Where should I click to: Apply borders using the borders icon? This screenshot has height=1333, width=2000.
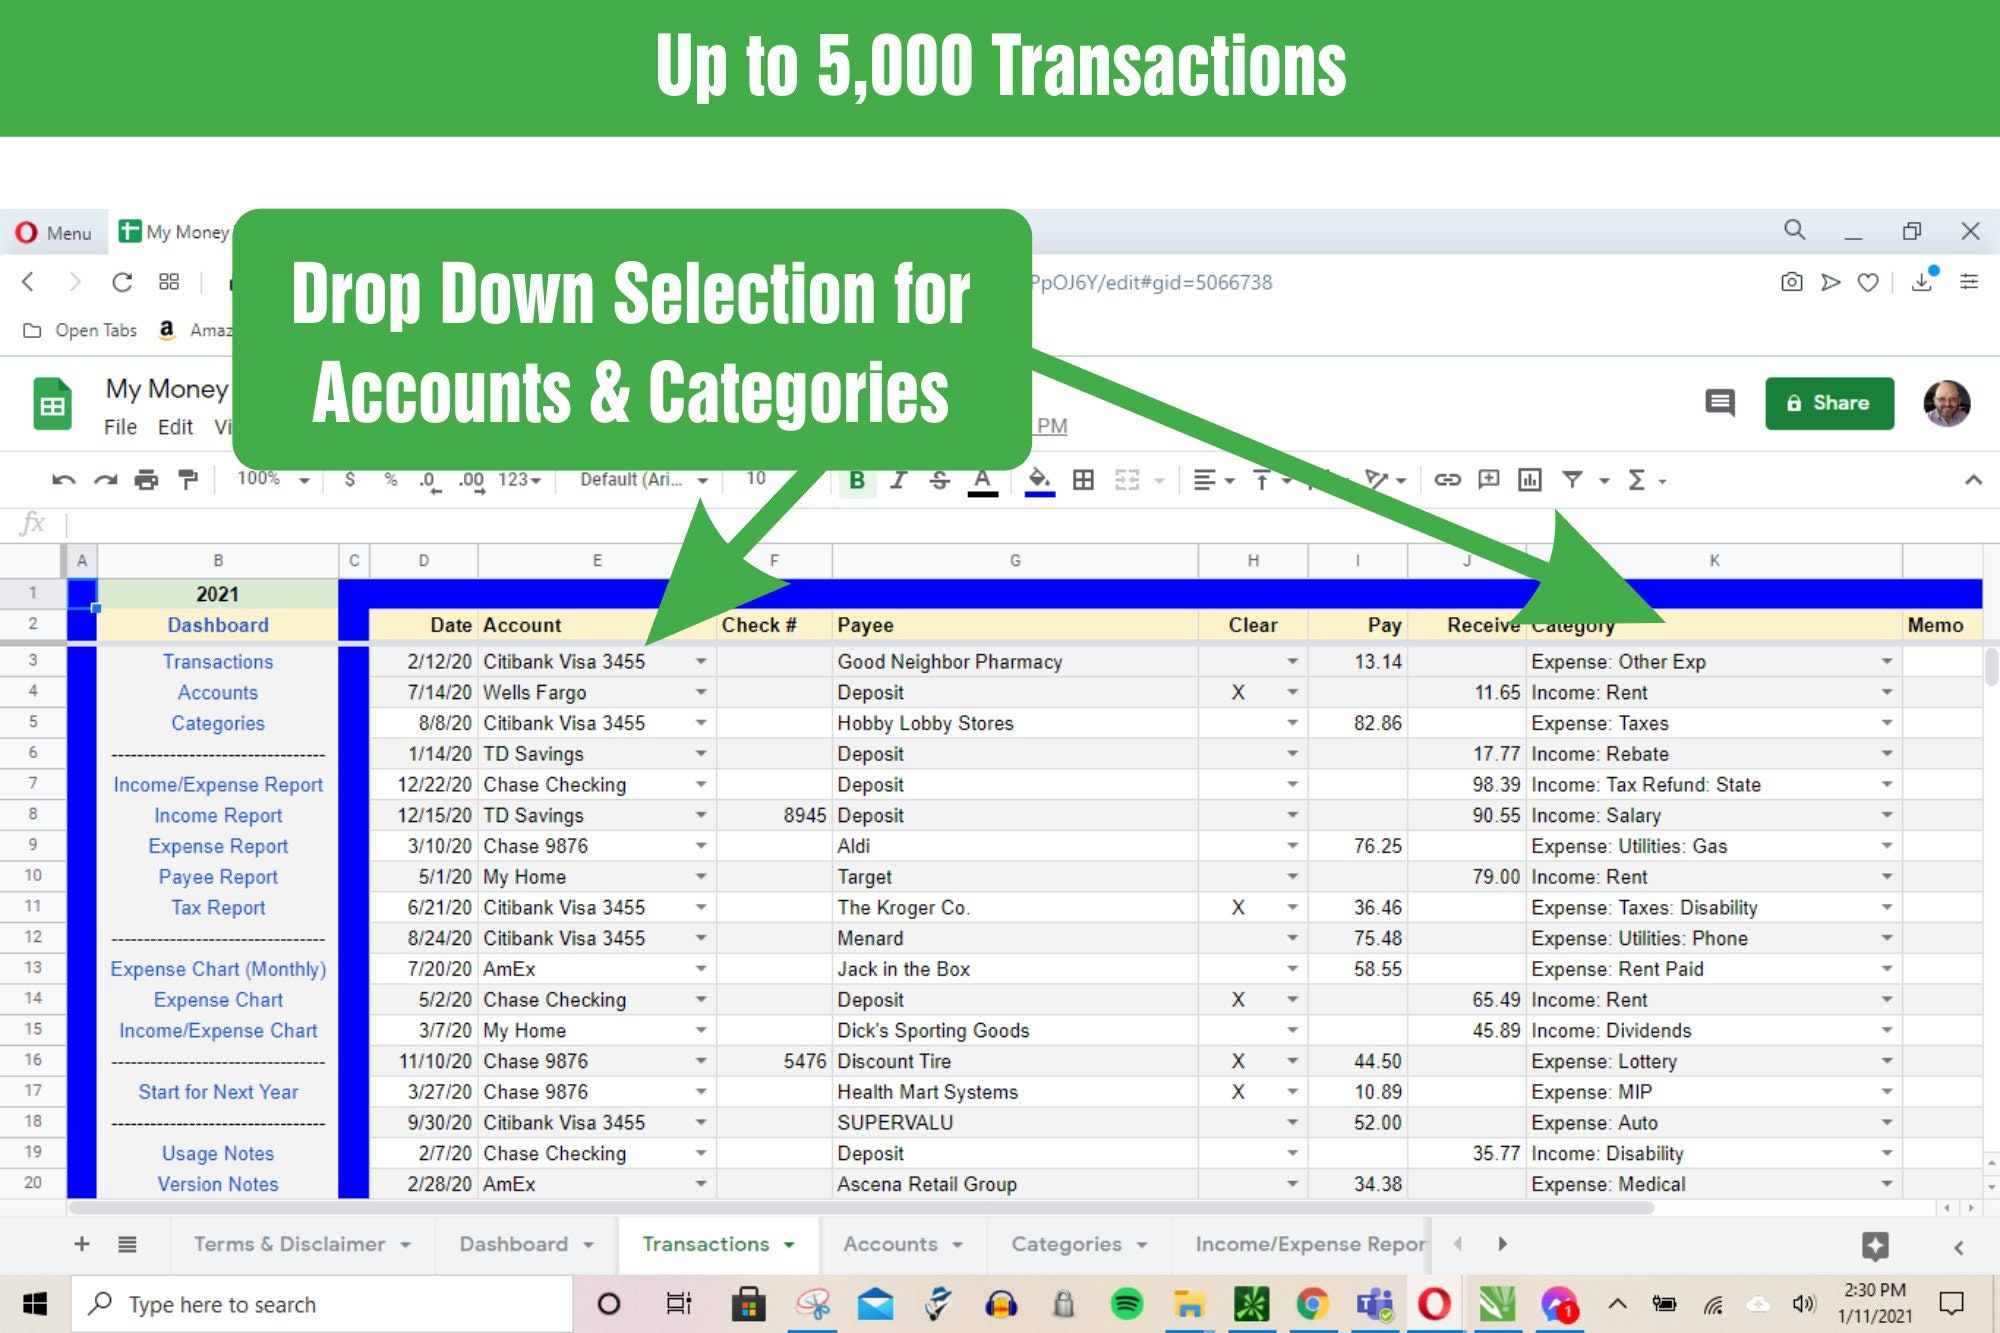pyautogui.click(x=1085, y=479)
